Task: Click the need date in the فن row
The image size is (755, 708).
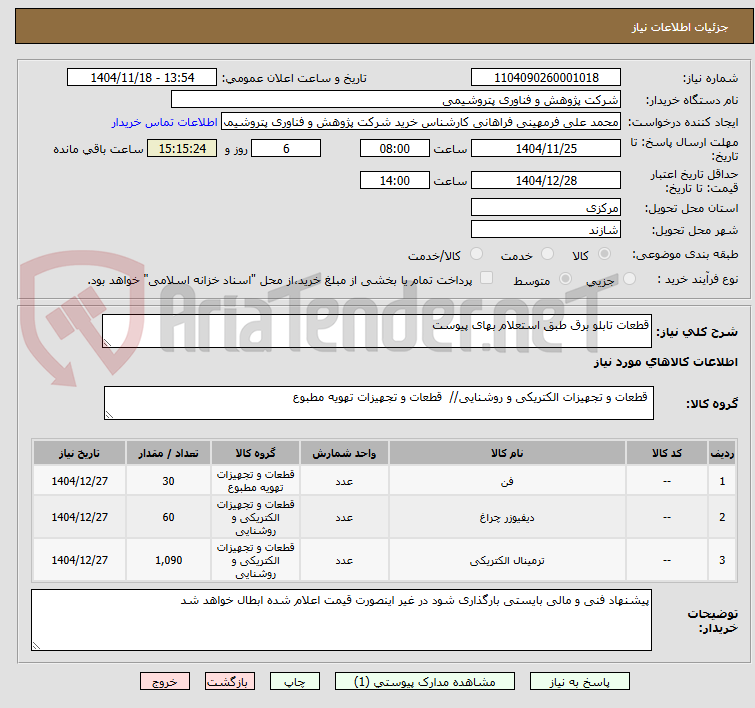Action: coord(79,481)
